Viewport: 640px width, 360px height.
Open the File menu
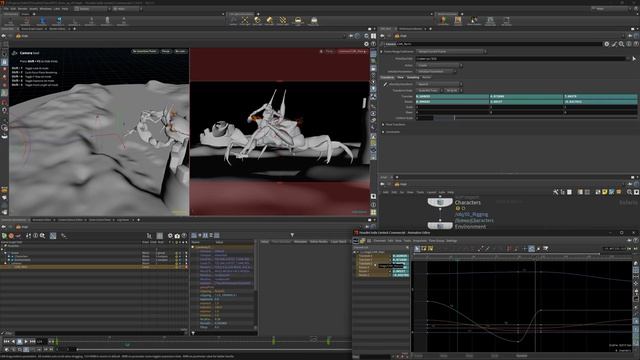coord(6,9)
